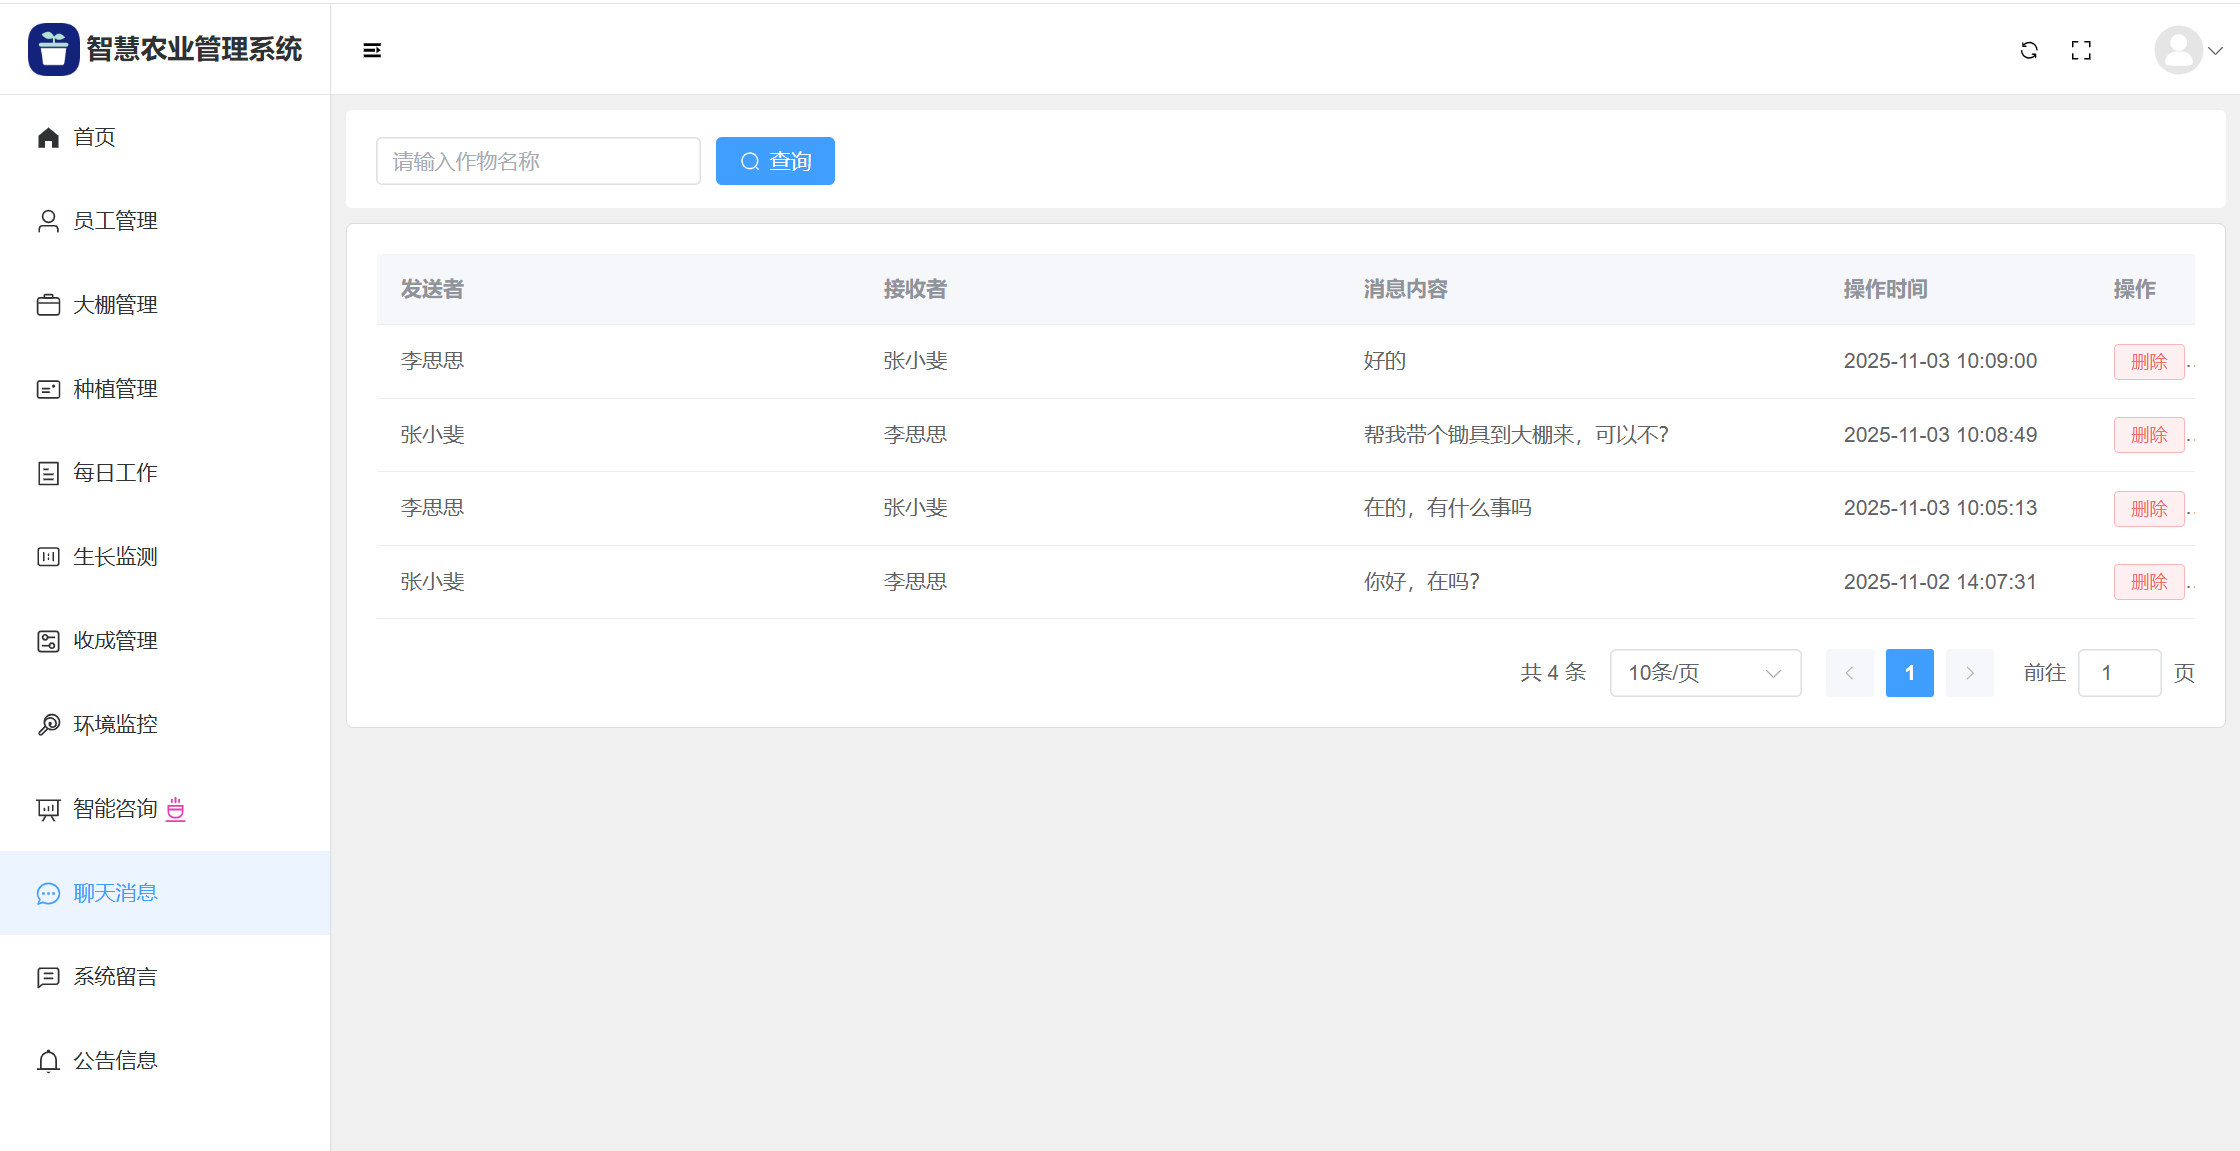Delete the 你好，在吗? message row
Screen dimensions: 2240x1151
pos(2148,582)
